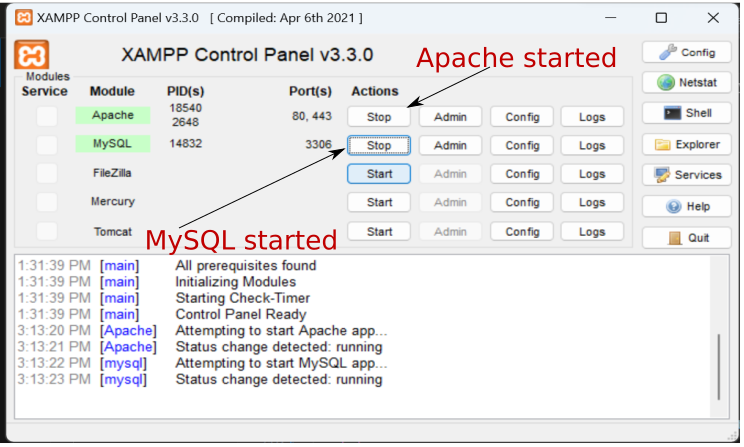
Task: Click the 3:13:21 PM Apache log entry
Action: point(200,347)
